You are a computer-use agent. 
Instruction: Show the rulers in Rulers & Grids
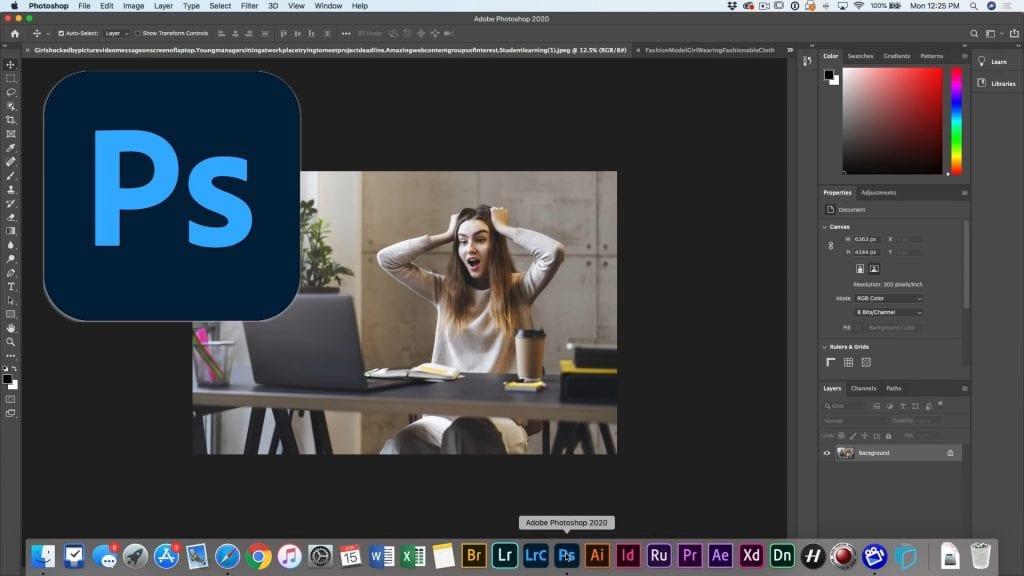coord(831,362)
